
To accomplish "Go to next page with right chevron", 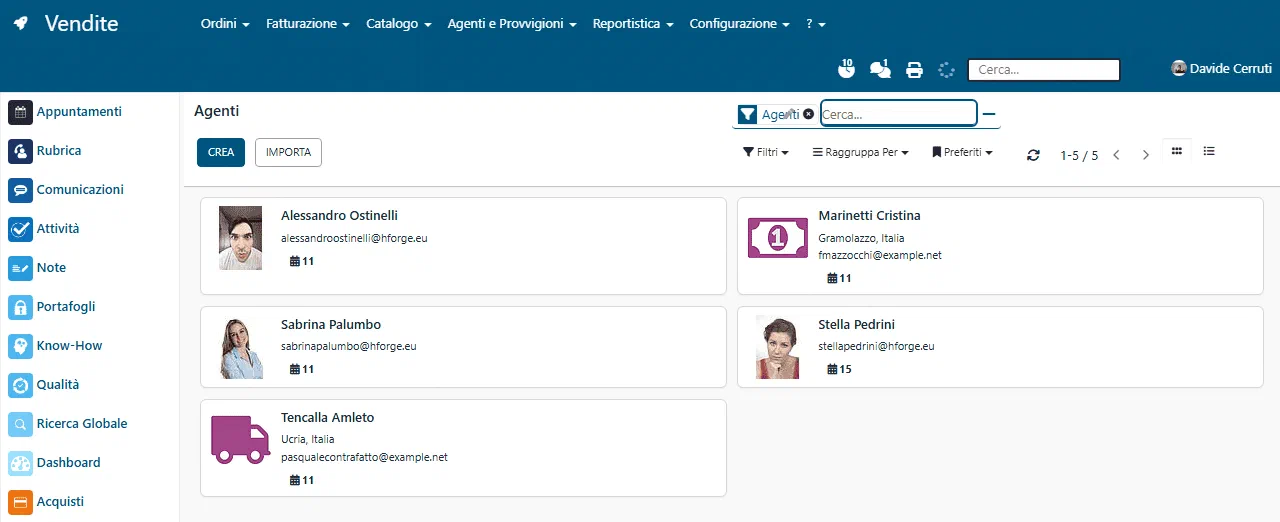I will [1146, 155].
